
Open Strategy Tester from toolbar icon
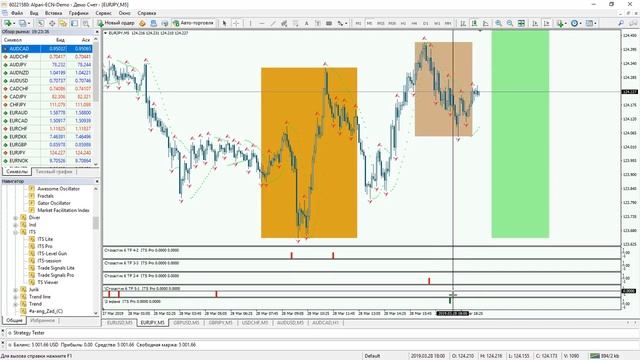86,23
